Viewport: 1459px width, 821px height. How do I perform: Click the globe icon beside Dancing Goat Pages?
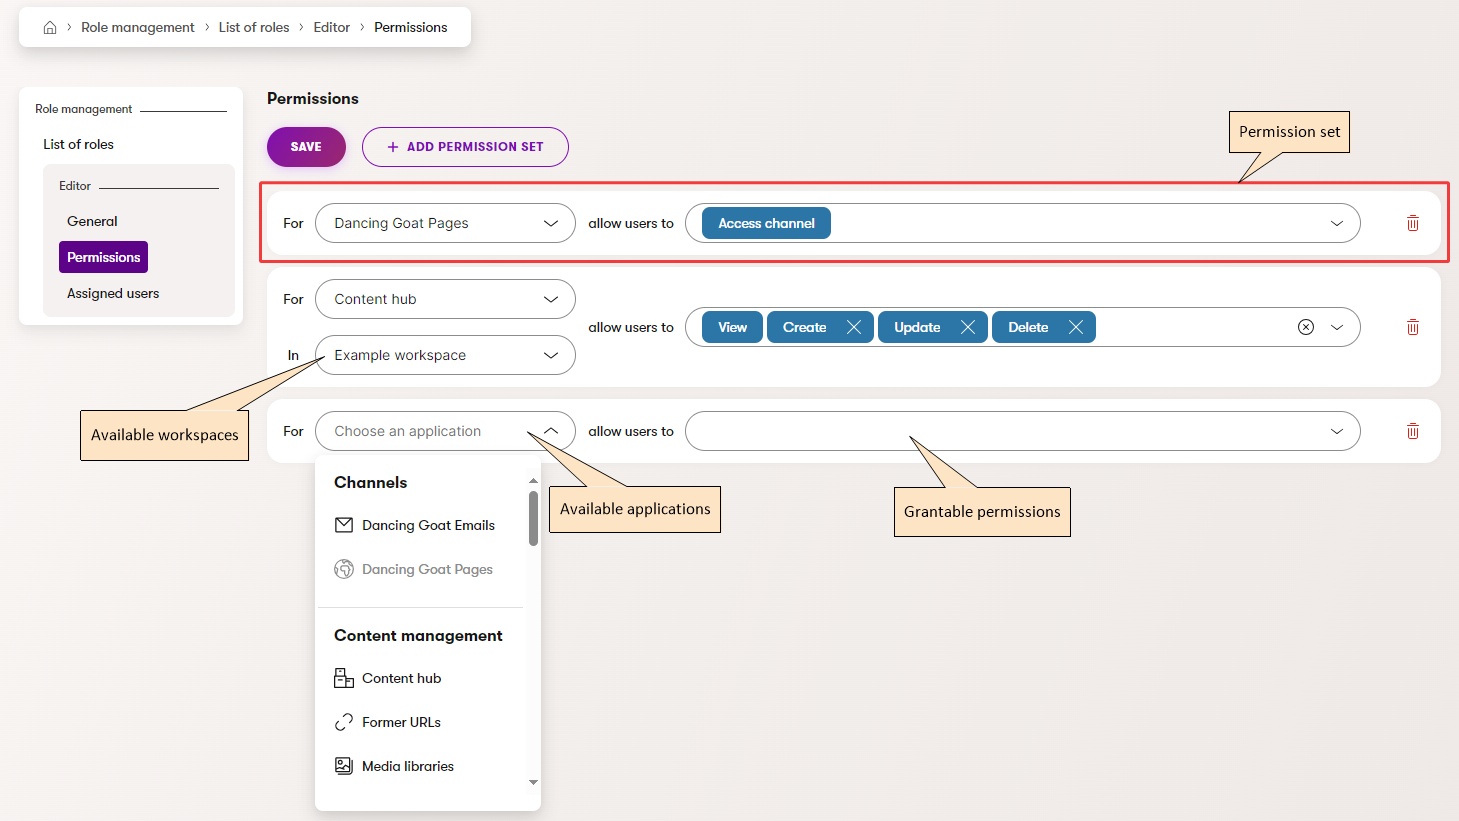coord(344,568)
